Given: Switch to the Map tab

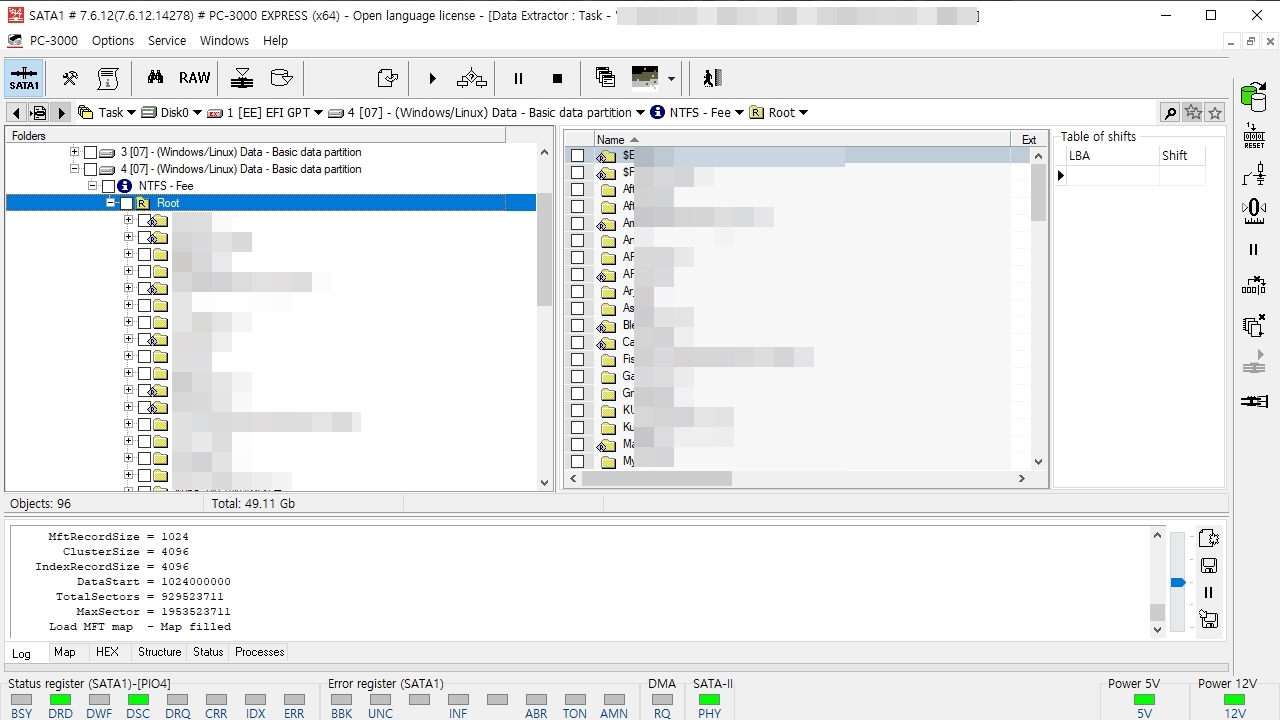Looking at the screenshot, I should (65, 652).
